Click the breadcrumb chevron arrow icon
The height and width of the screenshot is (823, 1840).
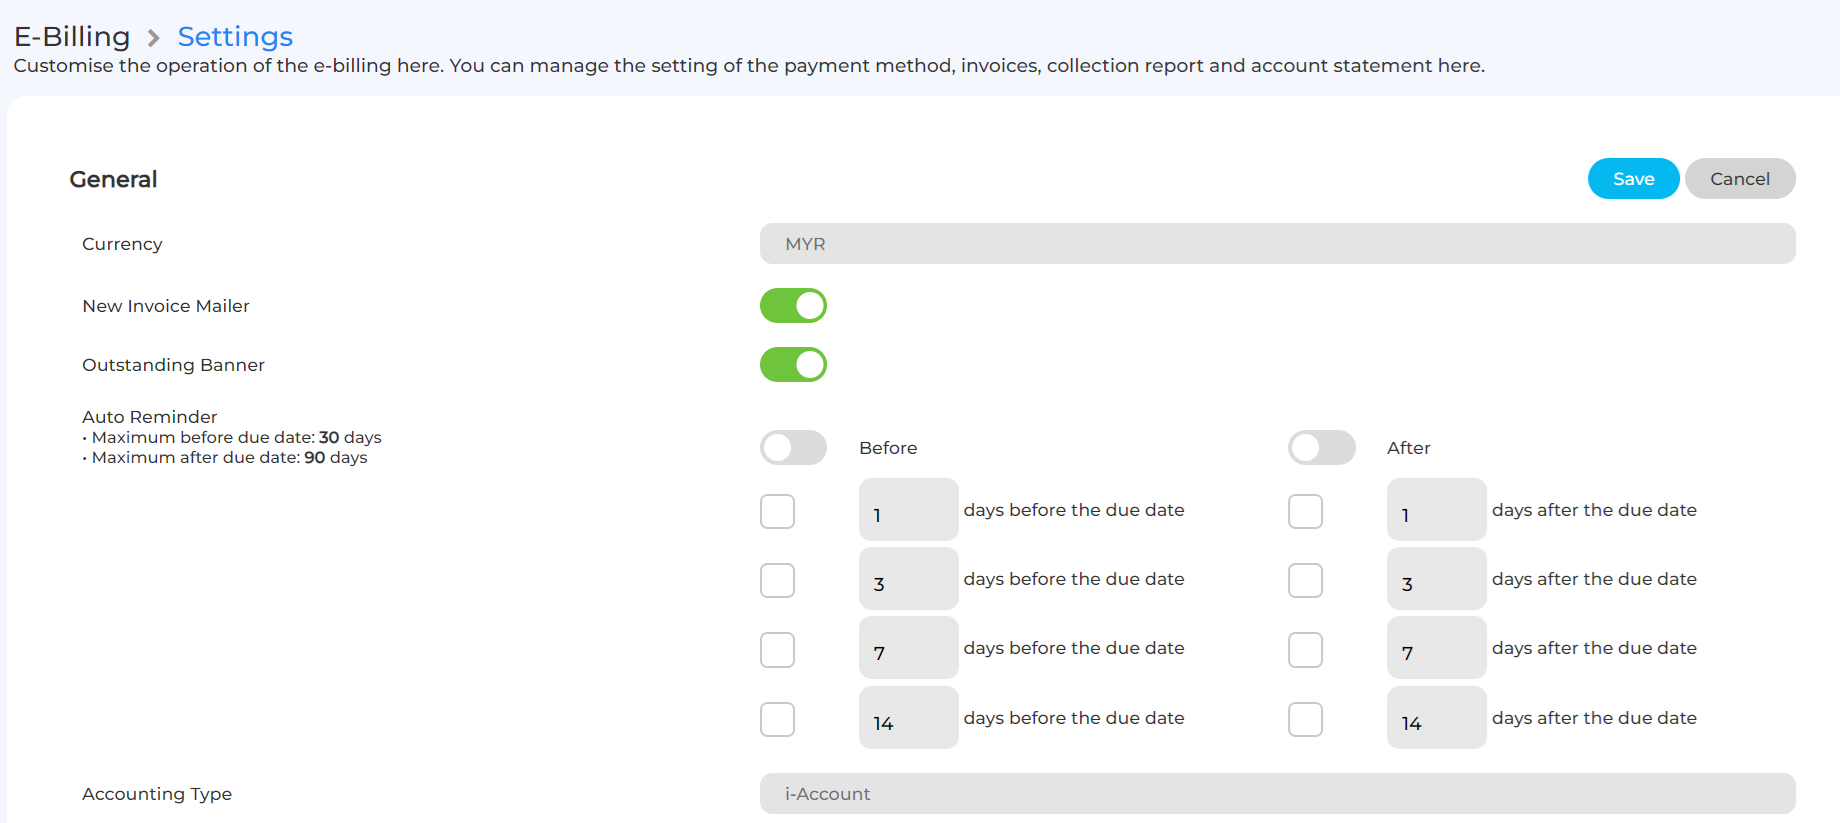pyautogui.click(x=153, y=38)
